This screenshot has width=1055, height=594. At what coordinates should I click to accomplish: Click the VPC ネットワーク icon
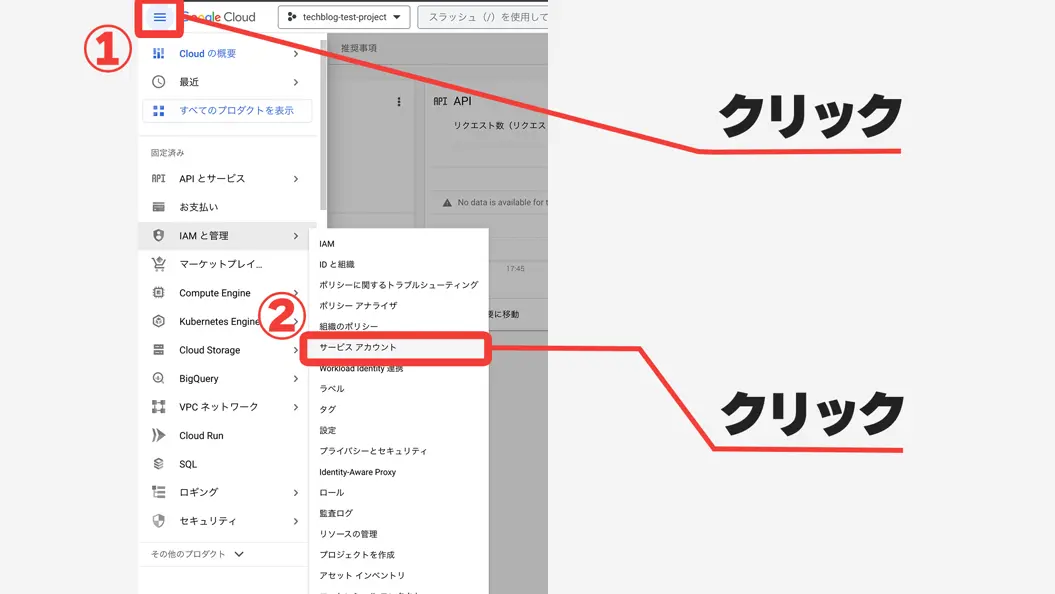pos(158,407)
